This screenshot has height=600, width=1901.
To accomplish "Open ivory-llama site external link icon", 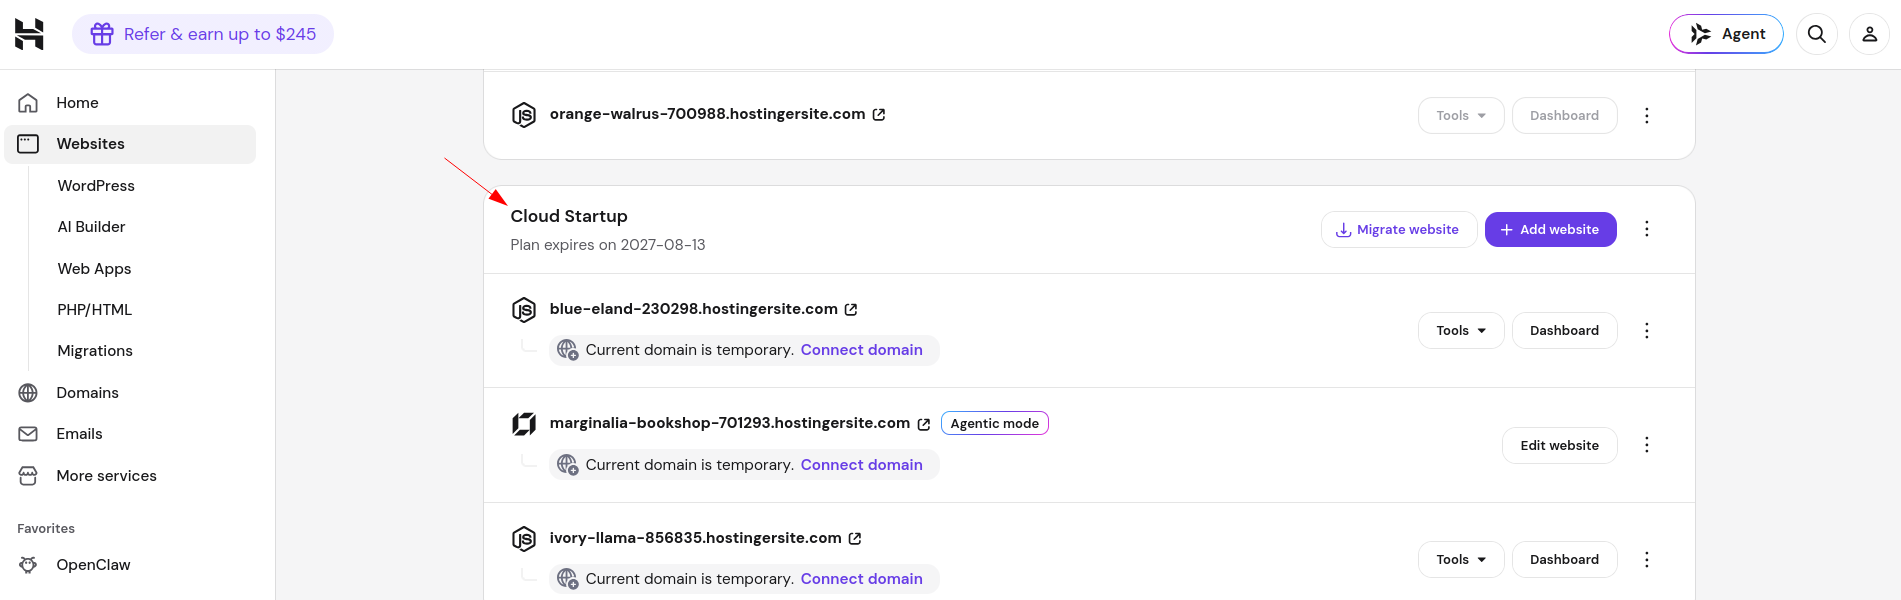I will (855, 539).
